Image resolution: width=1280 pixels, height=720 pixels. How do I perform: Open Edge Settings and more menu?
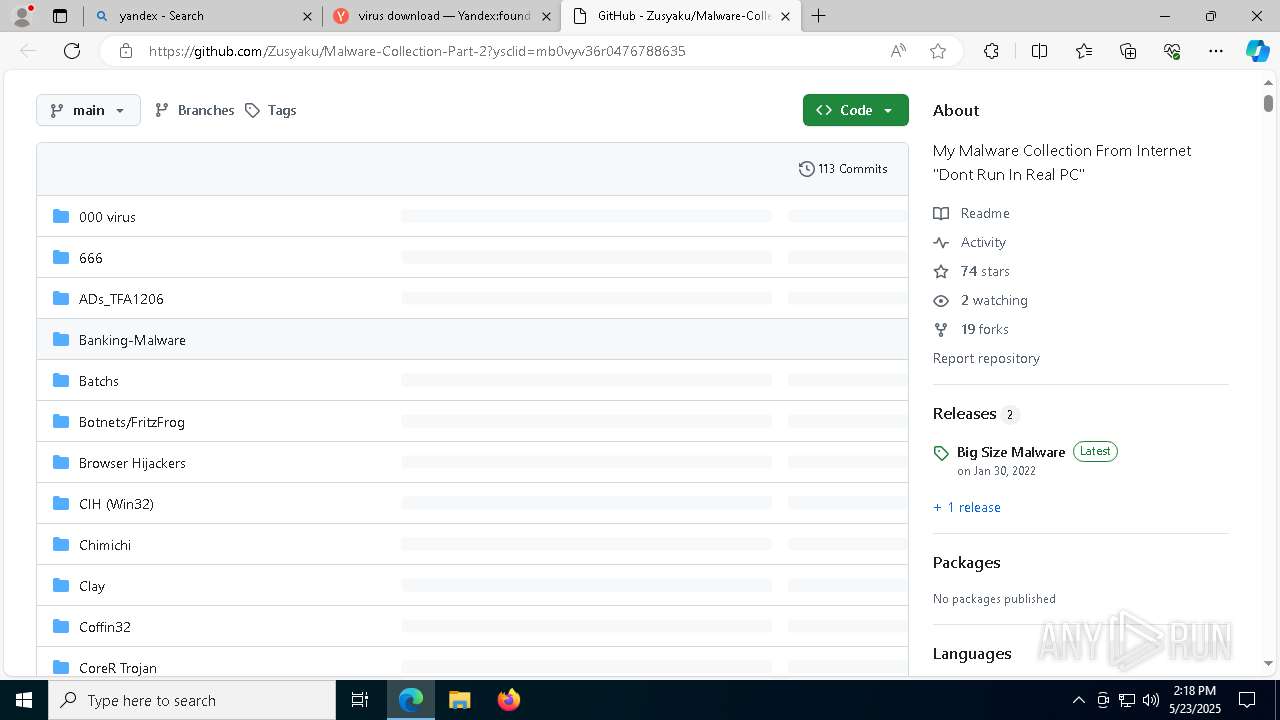click(1216, 51)
